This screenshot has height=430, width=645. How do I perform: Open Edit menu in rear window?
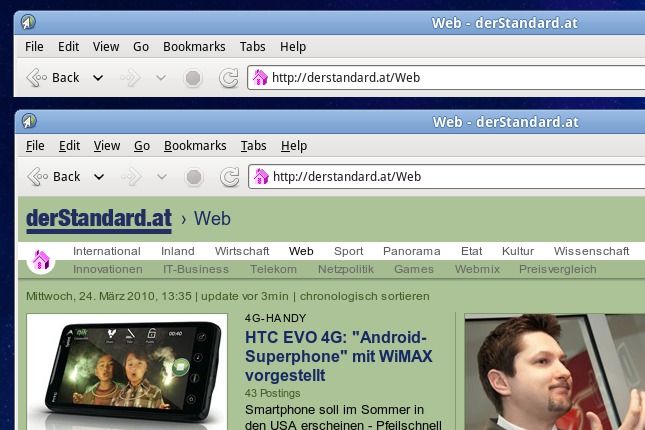coord(69,46)
